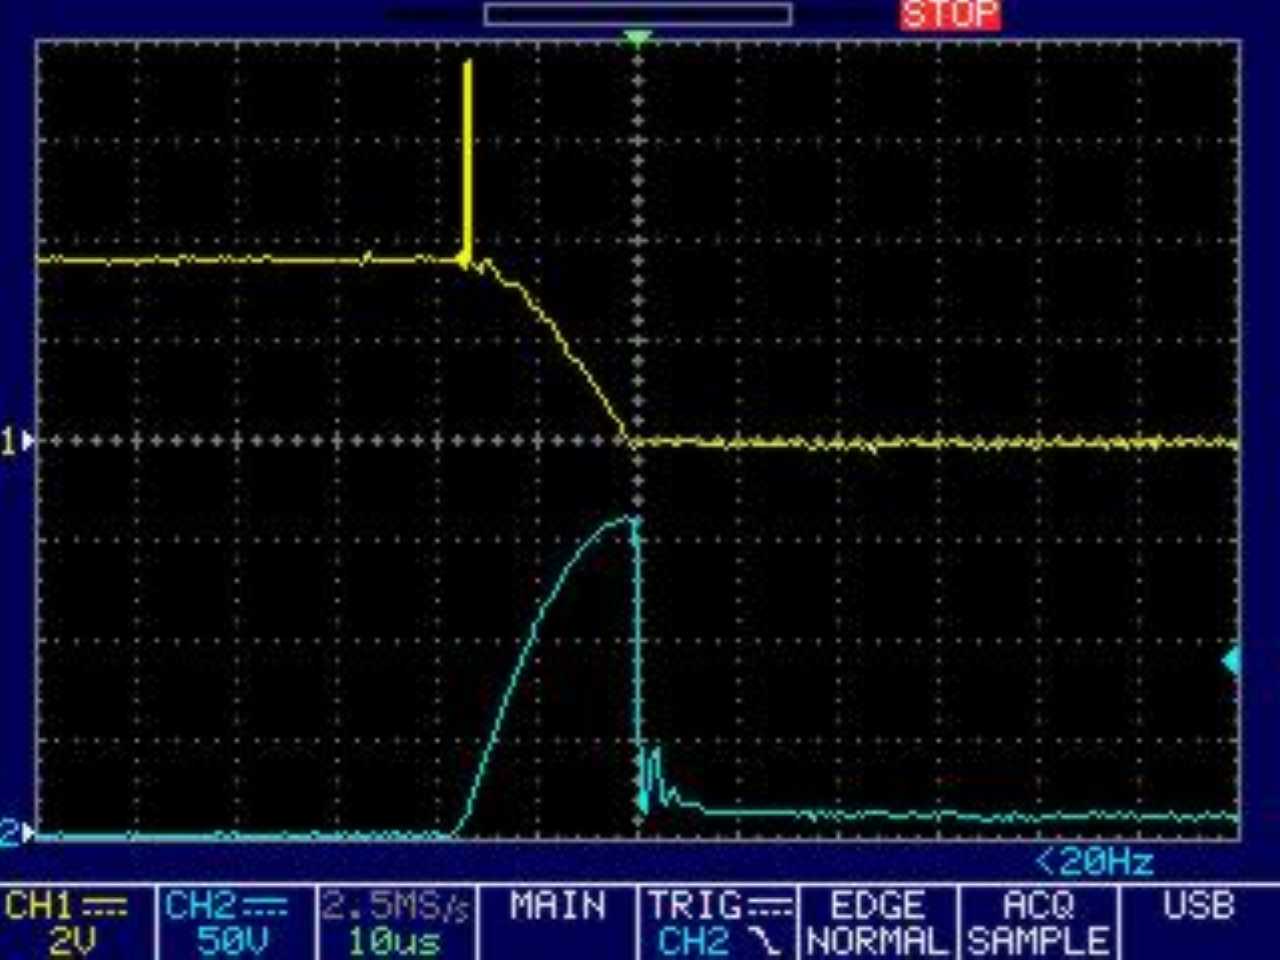The width and height of the screenshot is (1280, 960).
Task: Open the CH2 50V vertical scale setting
Action: (232, 941)
